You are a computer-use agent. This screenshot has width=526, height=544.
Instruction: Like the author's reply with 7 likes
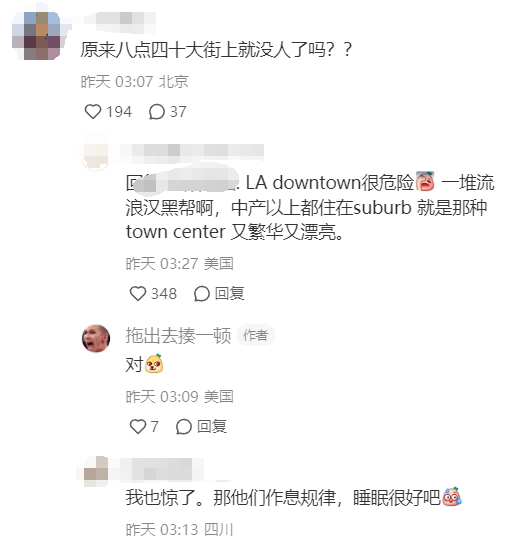(x=138, y=426)
